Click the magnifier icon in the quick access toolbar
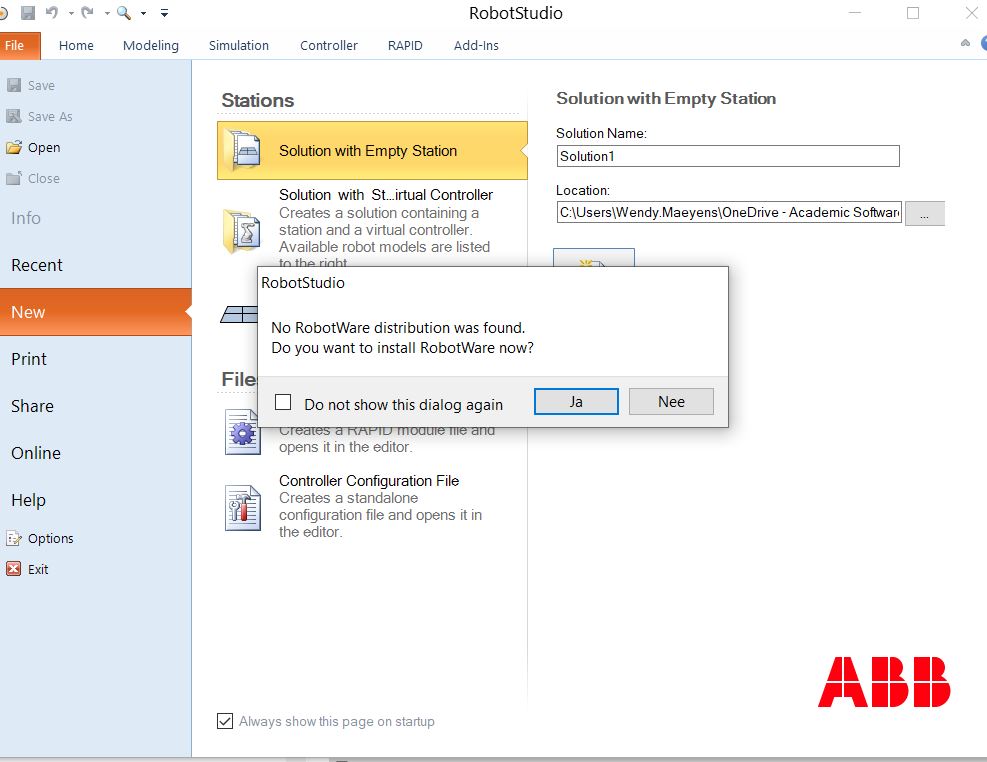 124,13
